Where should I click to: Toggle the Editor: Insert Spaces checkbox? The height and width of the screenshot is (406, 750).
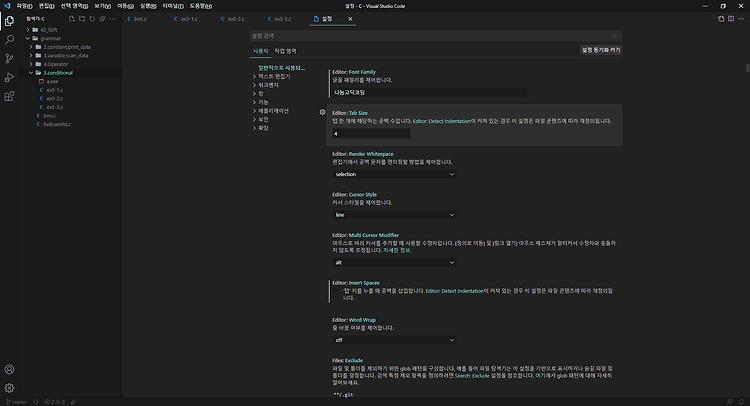coord(336,291)
